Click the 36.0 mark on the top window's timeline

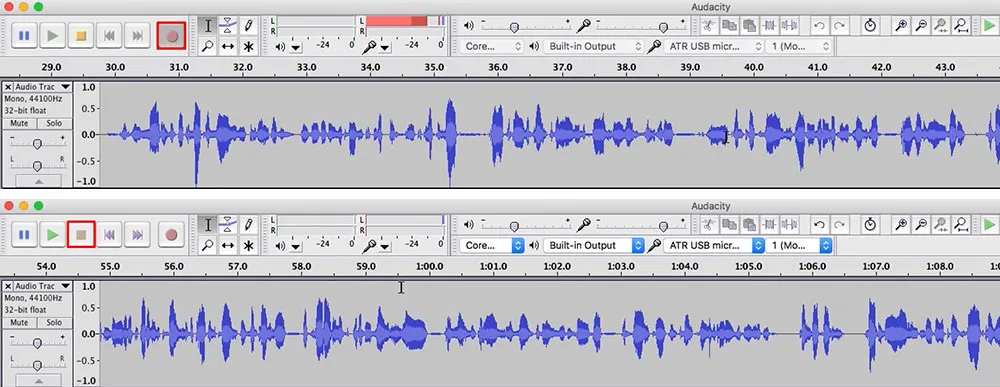[x=497, y=68]
